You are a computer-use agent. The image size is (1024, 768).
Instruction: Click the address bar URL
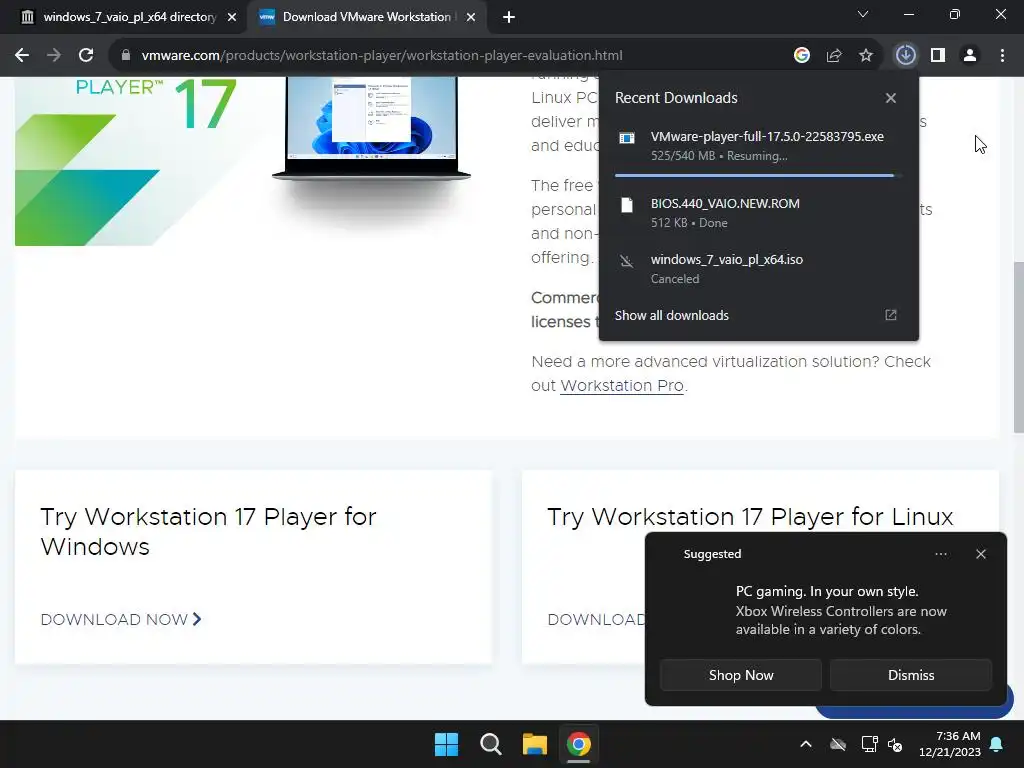click(382, 56)
